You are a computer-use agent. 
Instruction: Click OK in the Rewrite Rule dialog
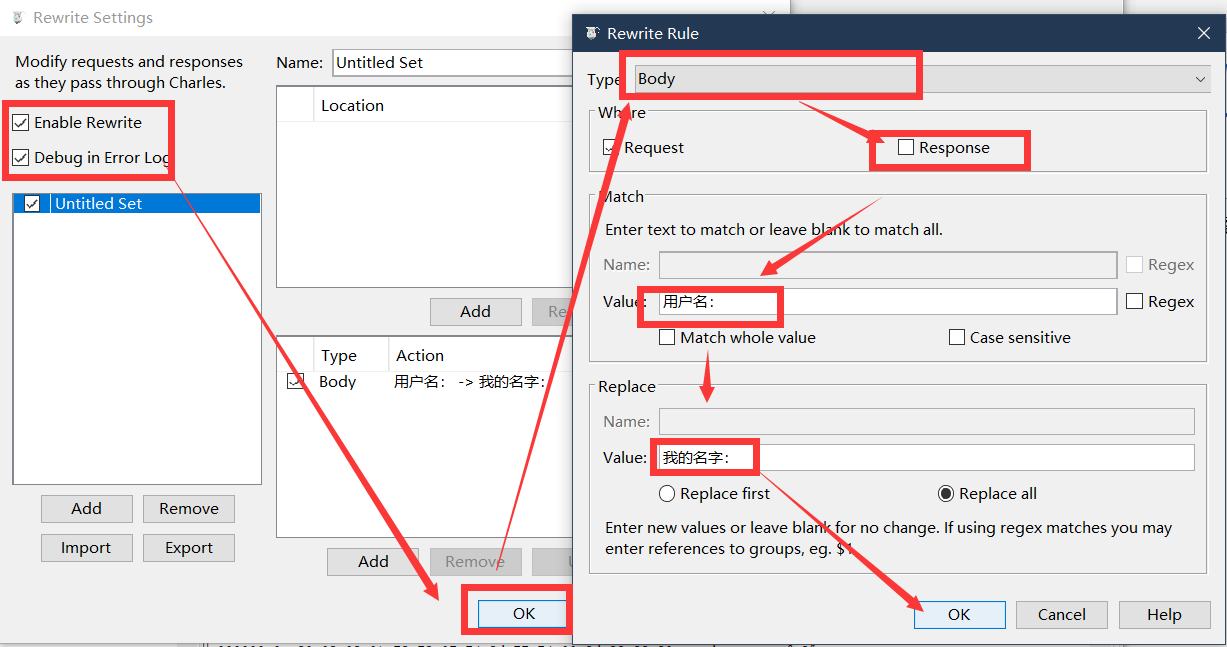(x=959, y=614)
